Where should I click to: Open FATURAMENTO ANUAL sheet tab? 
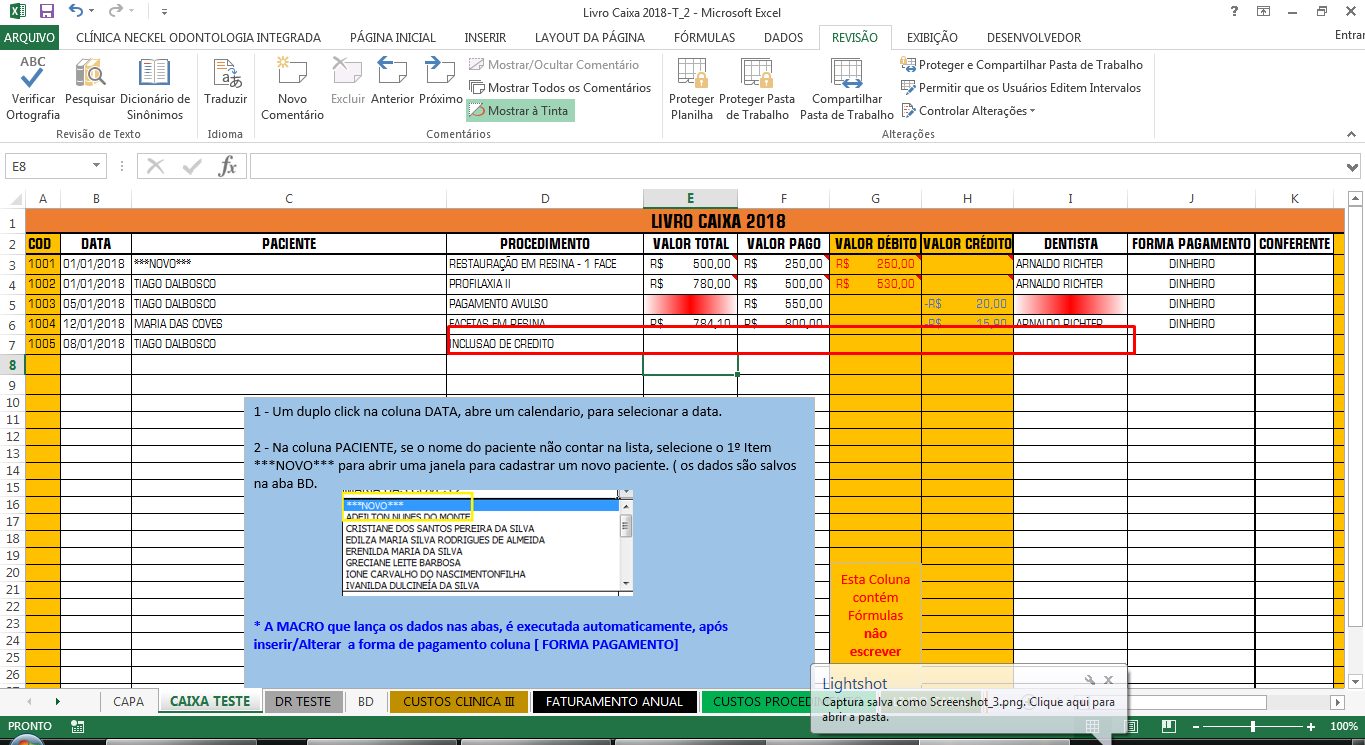pos(614,701)
